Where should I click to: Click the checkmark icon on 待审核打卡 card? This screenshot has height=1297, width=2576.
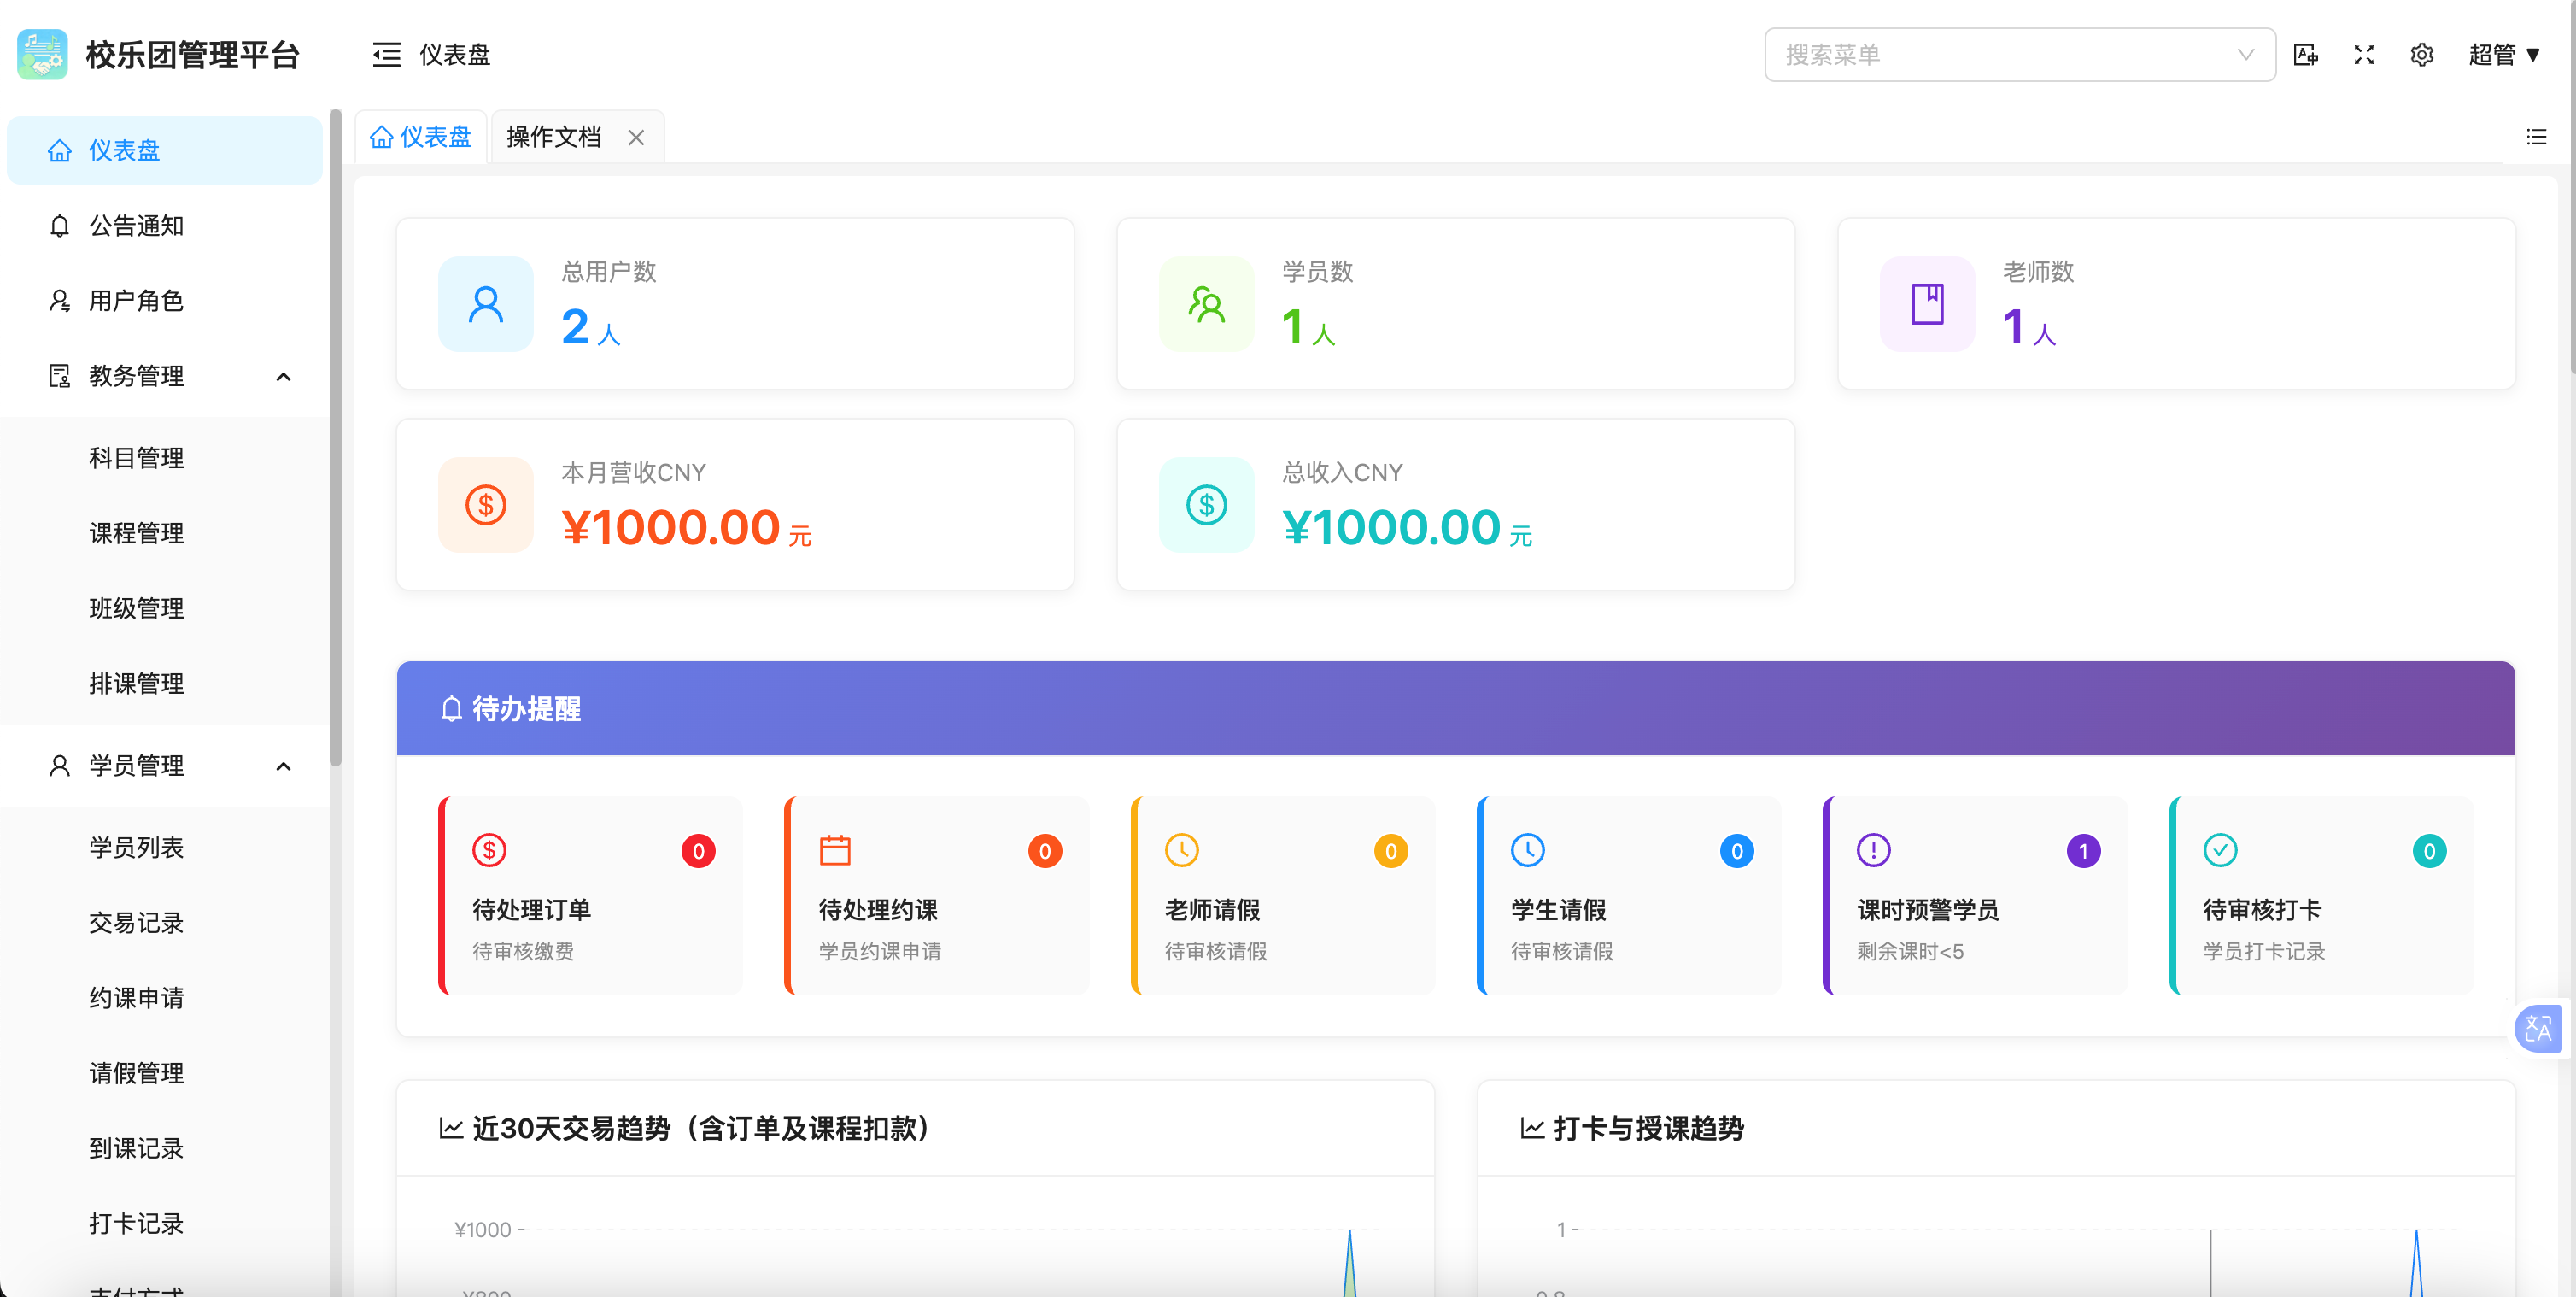2221,850
